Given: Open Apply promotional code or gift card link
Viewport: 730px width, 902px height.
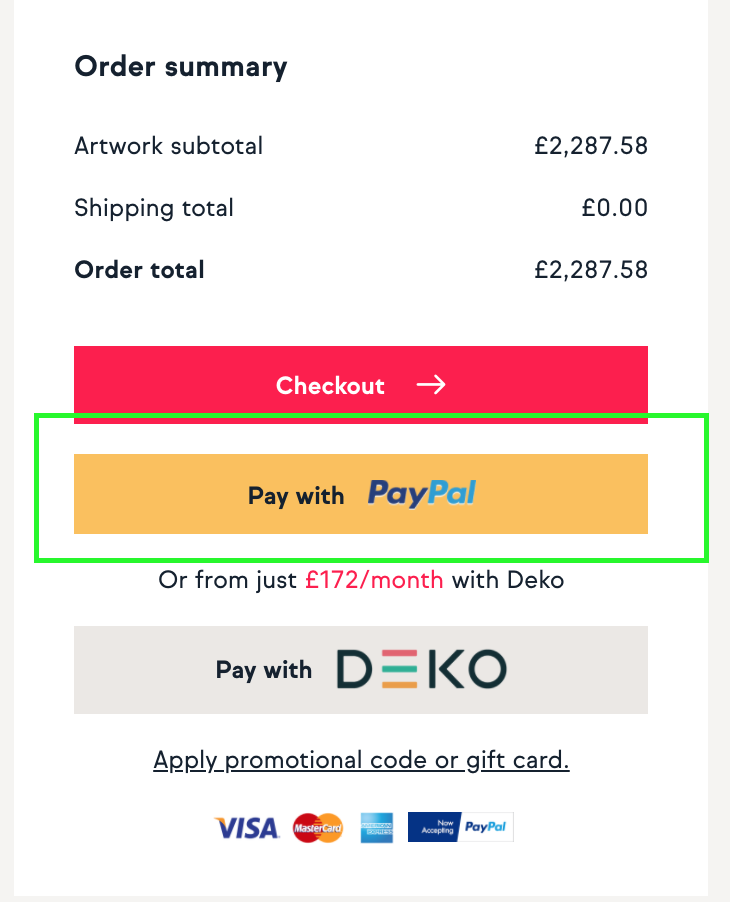Looking at the screenshot, I should [x=361, y=760].
